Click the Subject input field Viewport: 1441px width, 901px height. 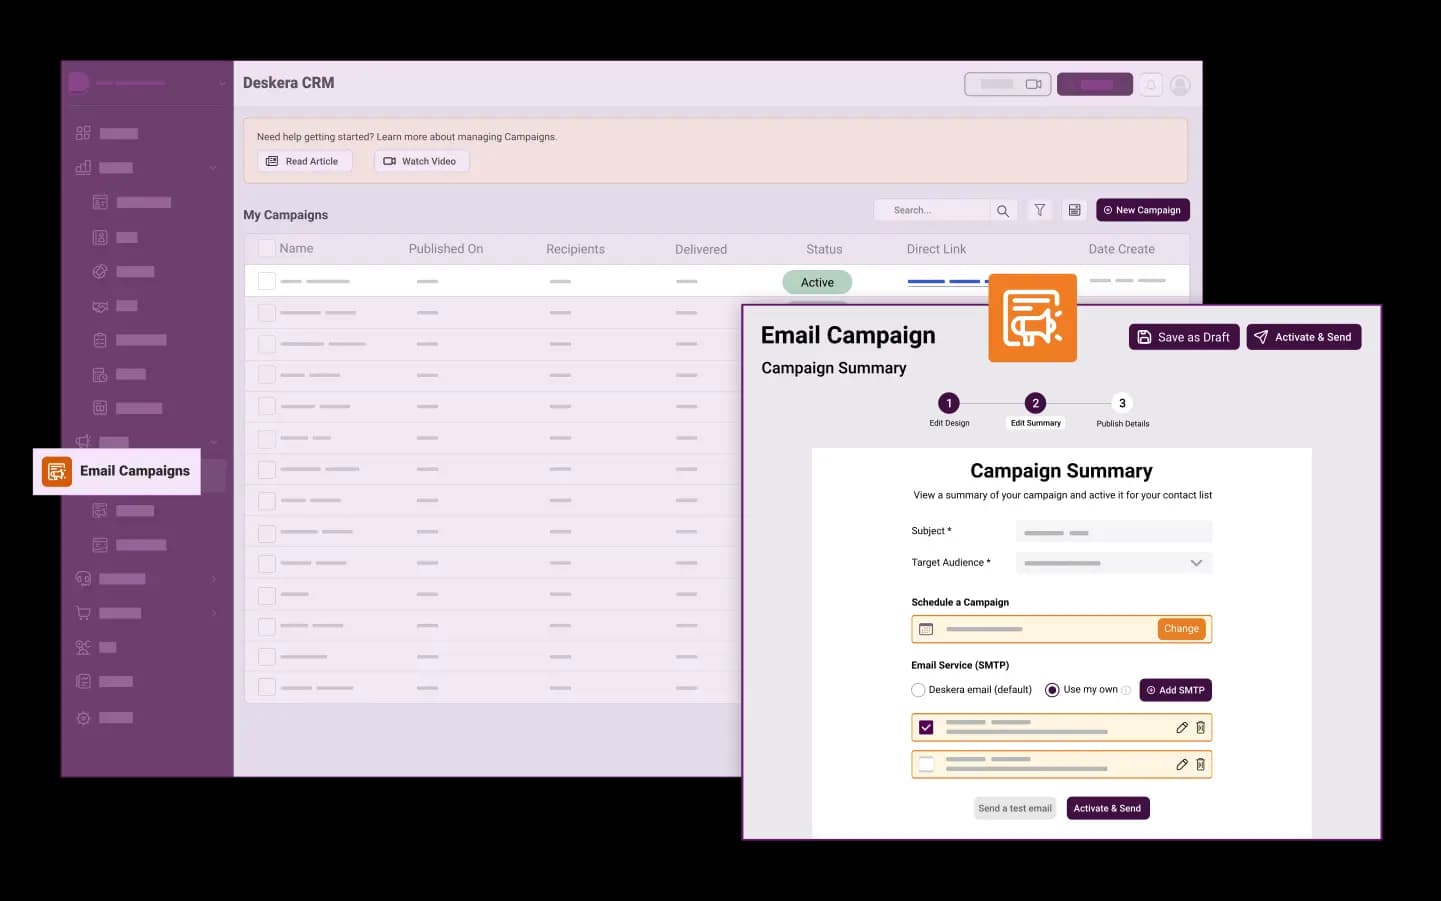point(1113,532)
